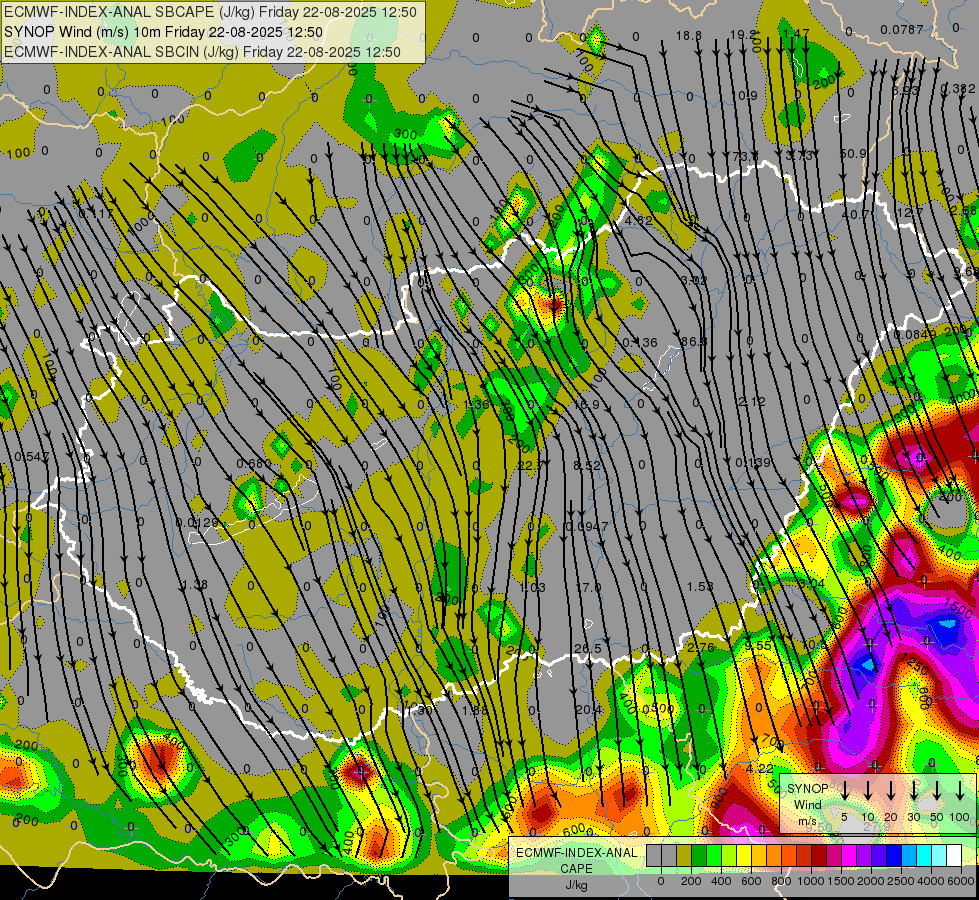
Task: Click the '1000' tick label in CAPE legend
Action: pos(811,881)
